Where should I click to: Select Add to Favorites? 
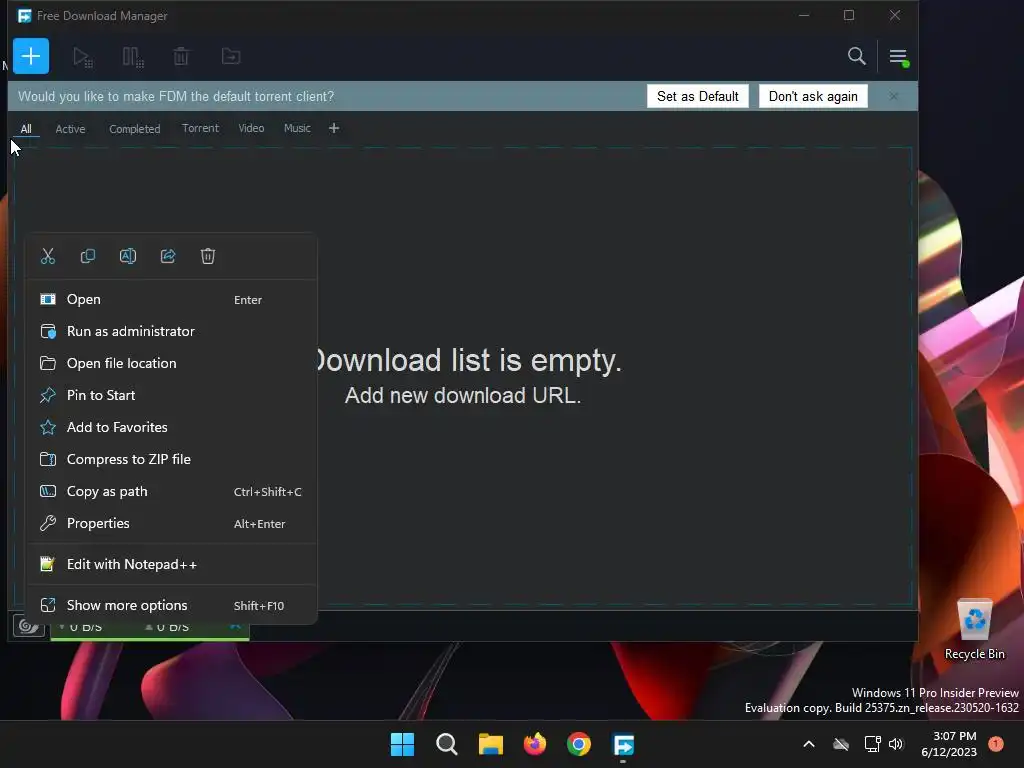pos(171,427)
